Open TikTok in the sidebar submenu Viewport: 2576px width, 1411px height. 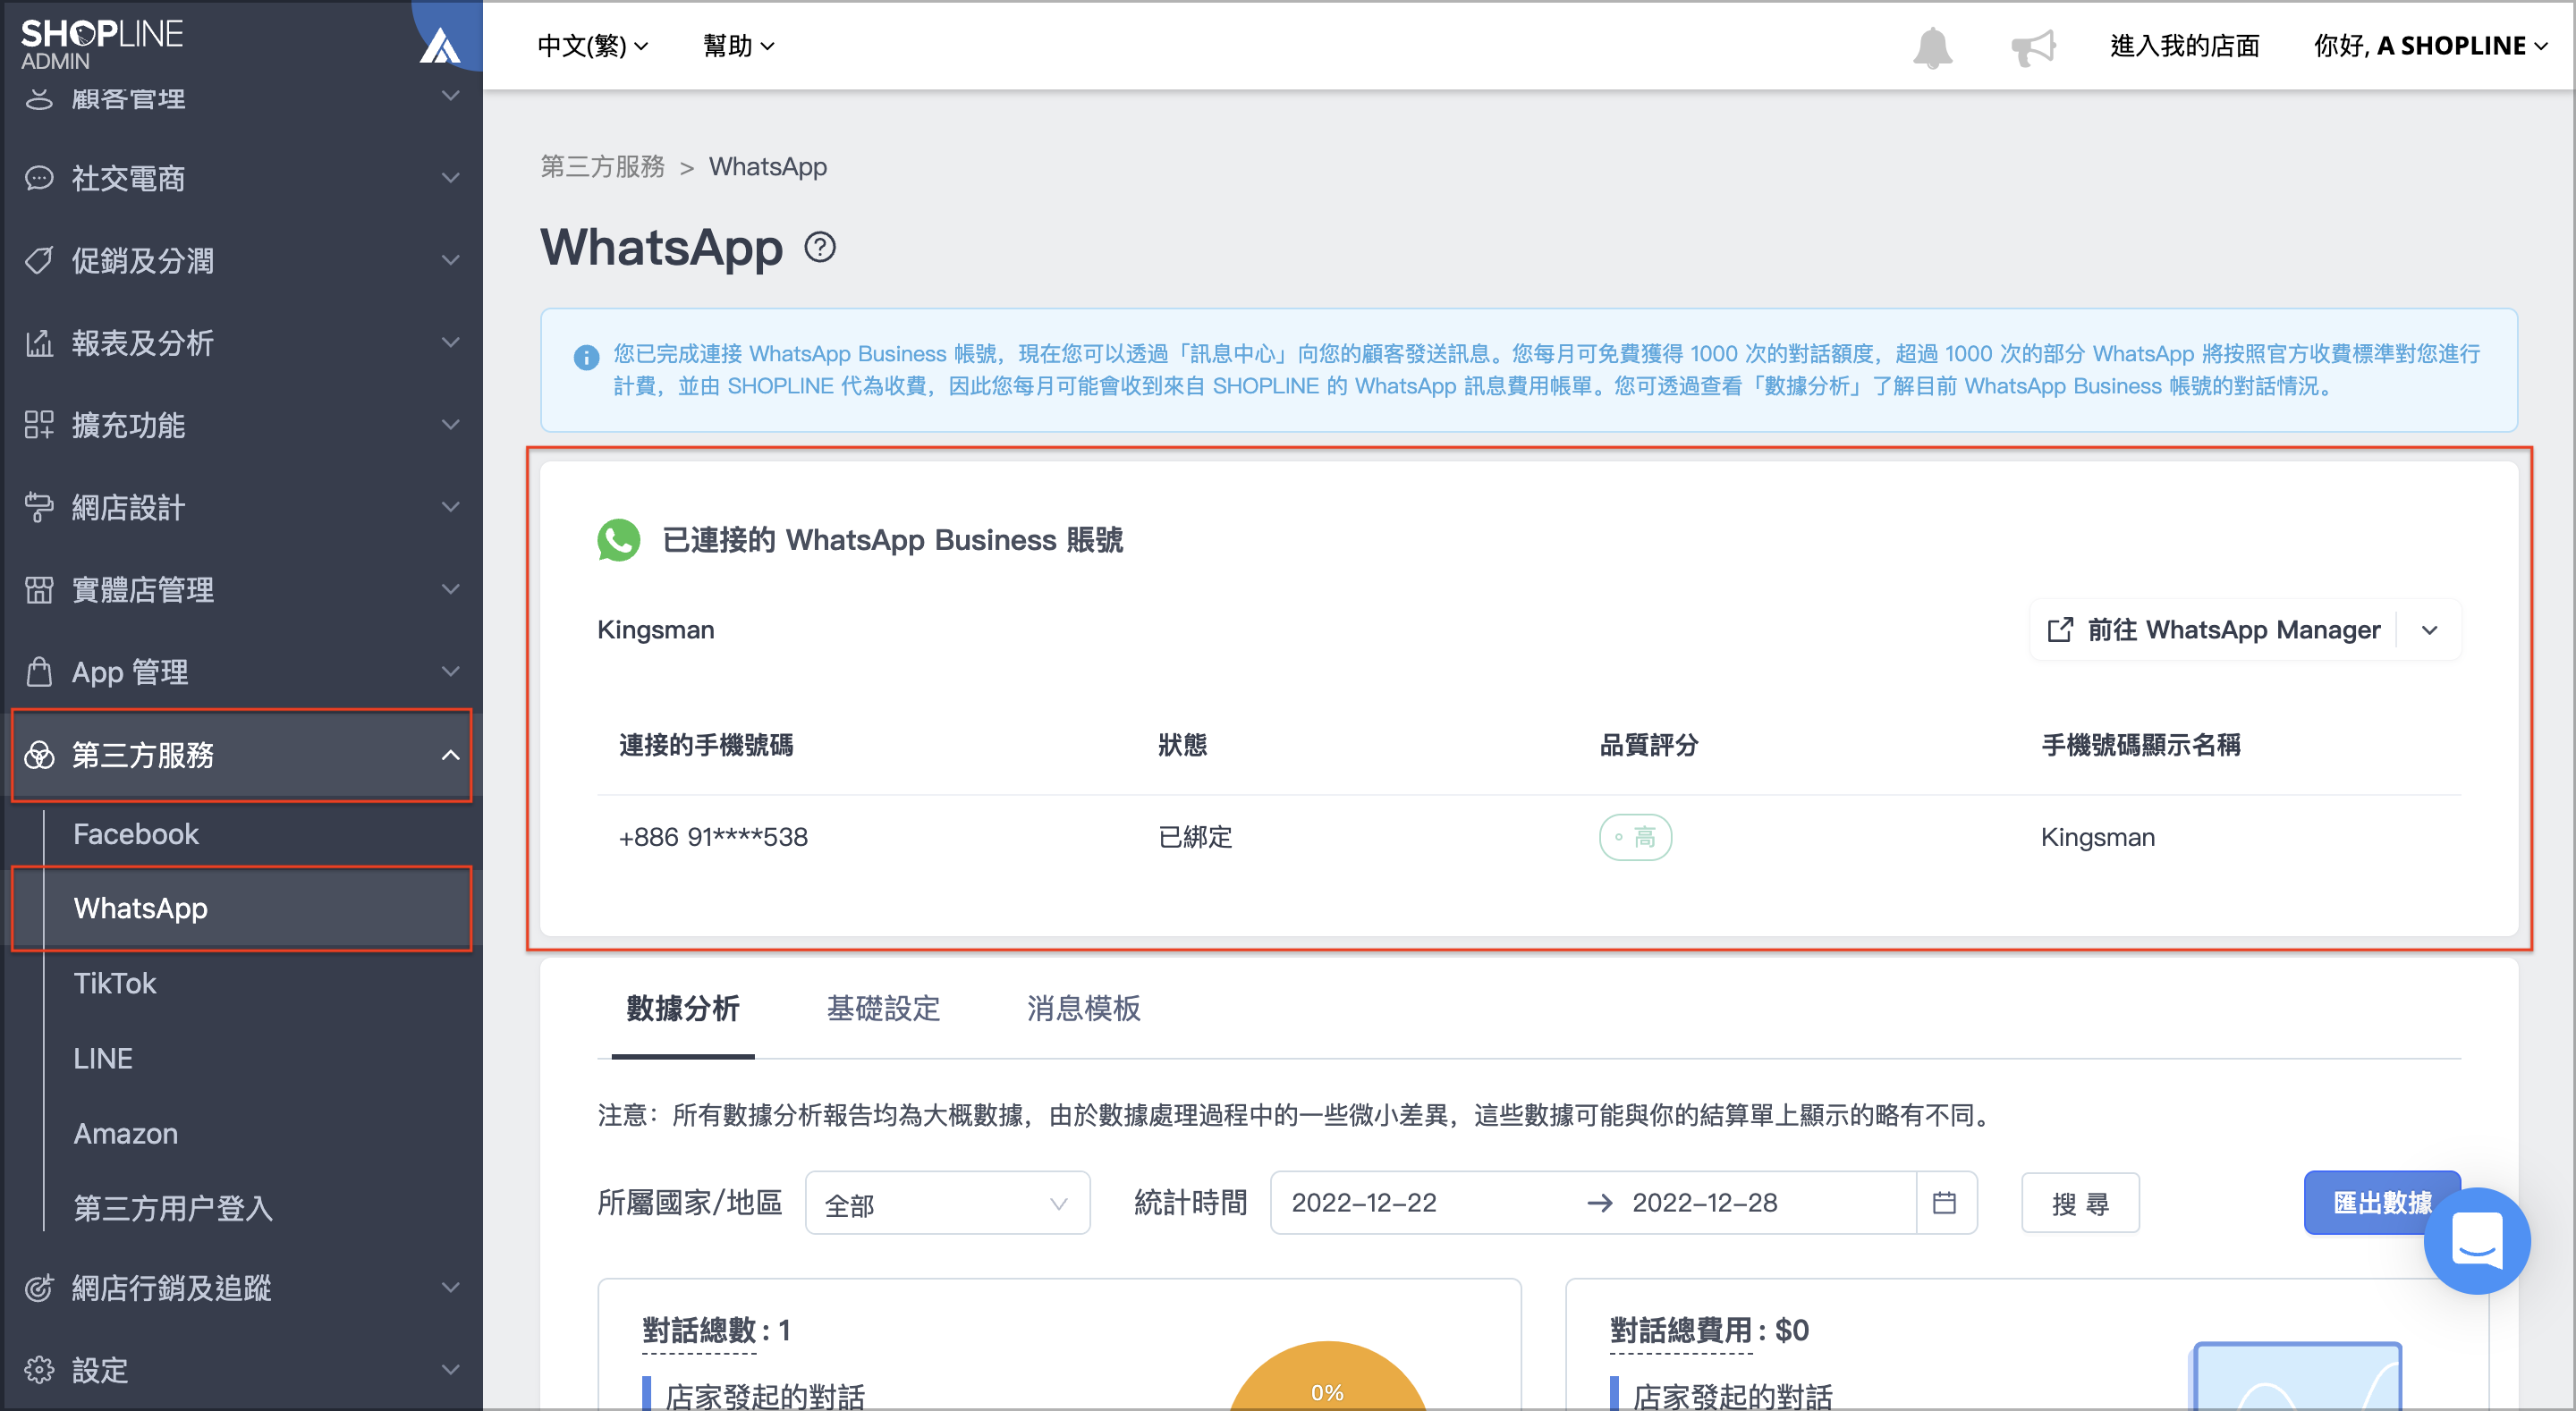click(x=115, y=983)
